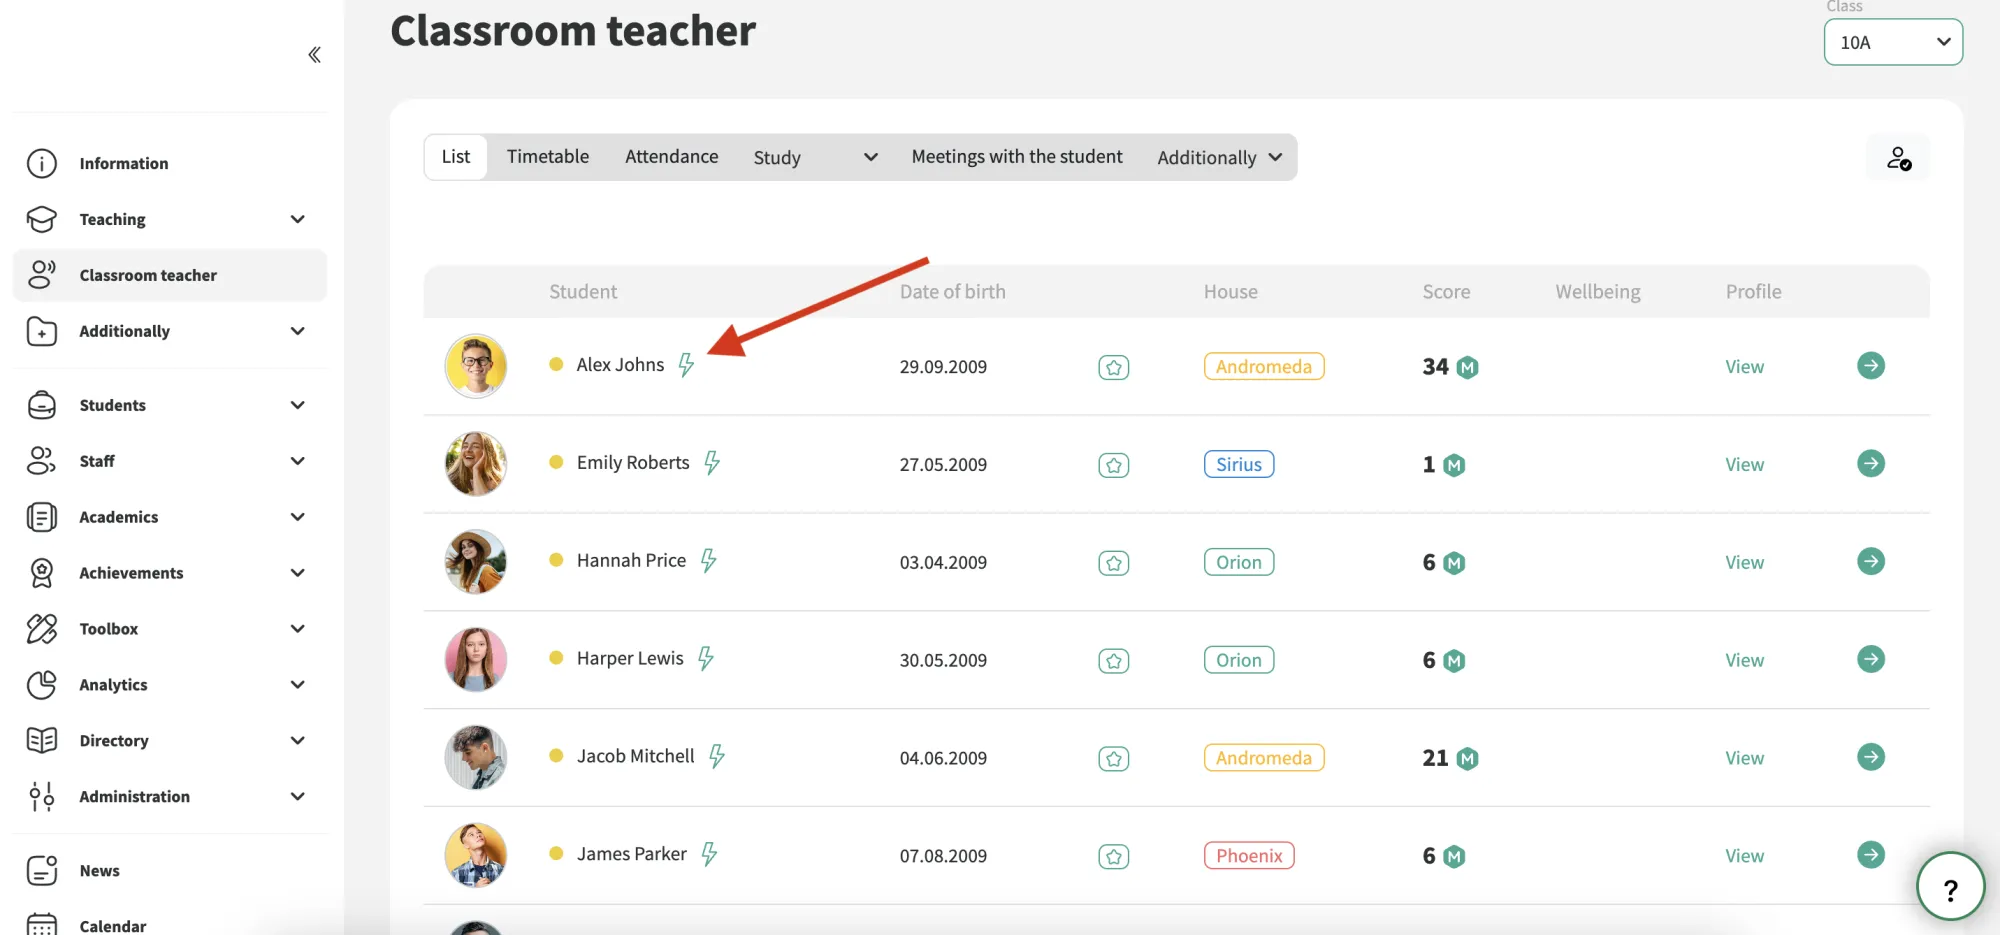
Task: Click lightning bolt icon next to Hannah Price
Action: (x=708, y=561)
